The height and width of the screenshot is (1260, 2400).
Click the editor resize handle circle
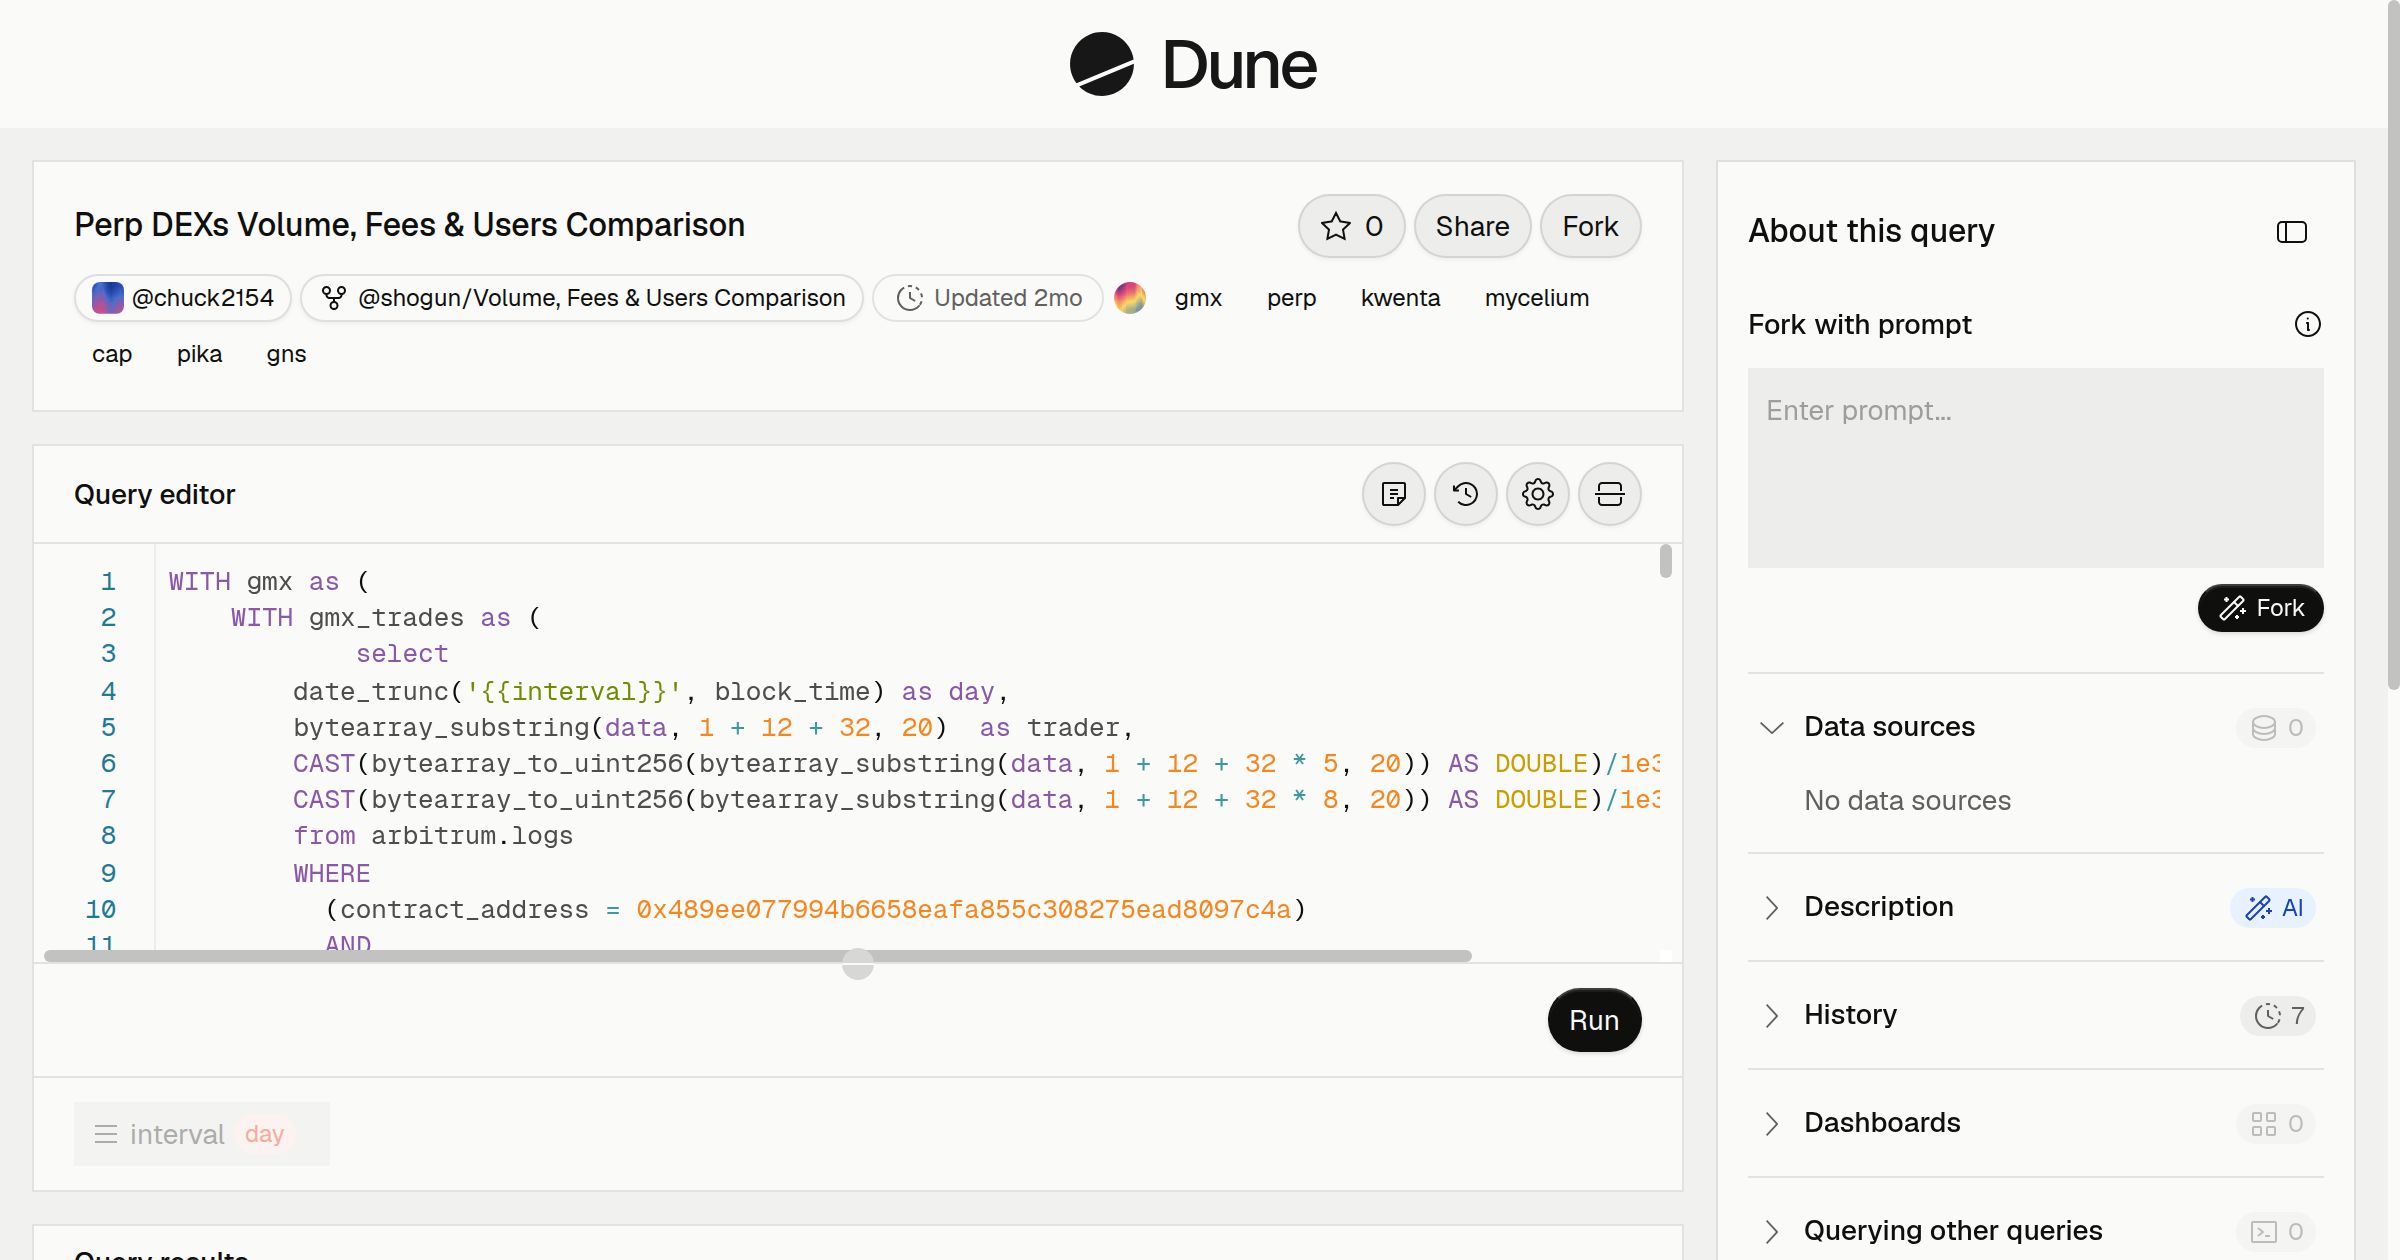pos(857,964)
